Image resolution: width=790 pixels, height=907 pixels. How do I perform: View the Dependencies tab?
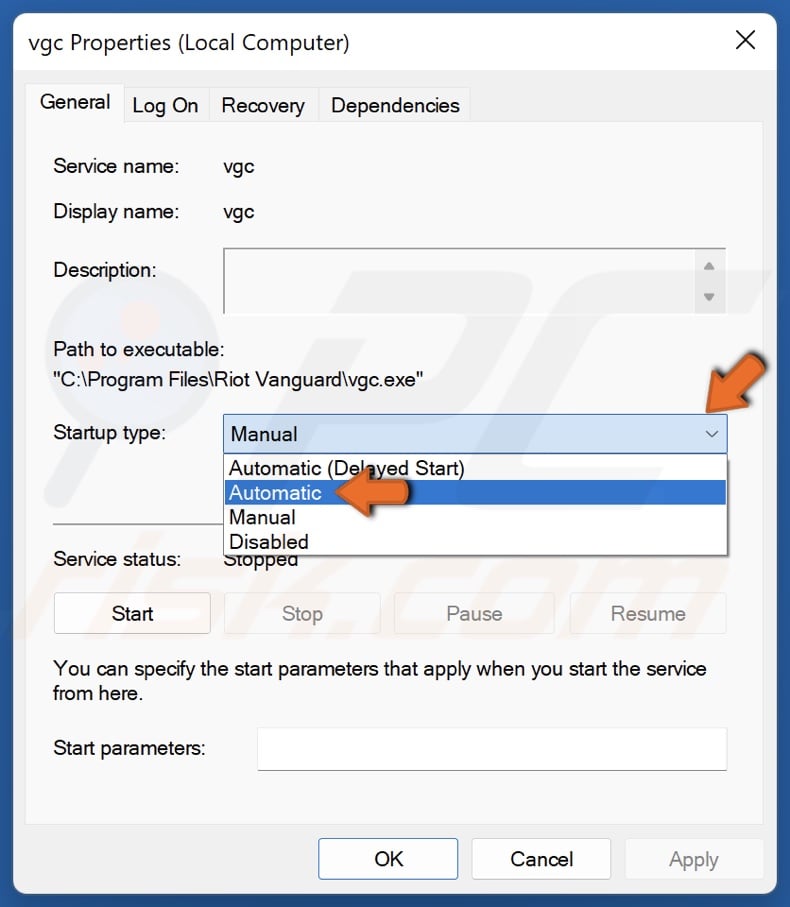coord(394,104)
